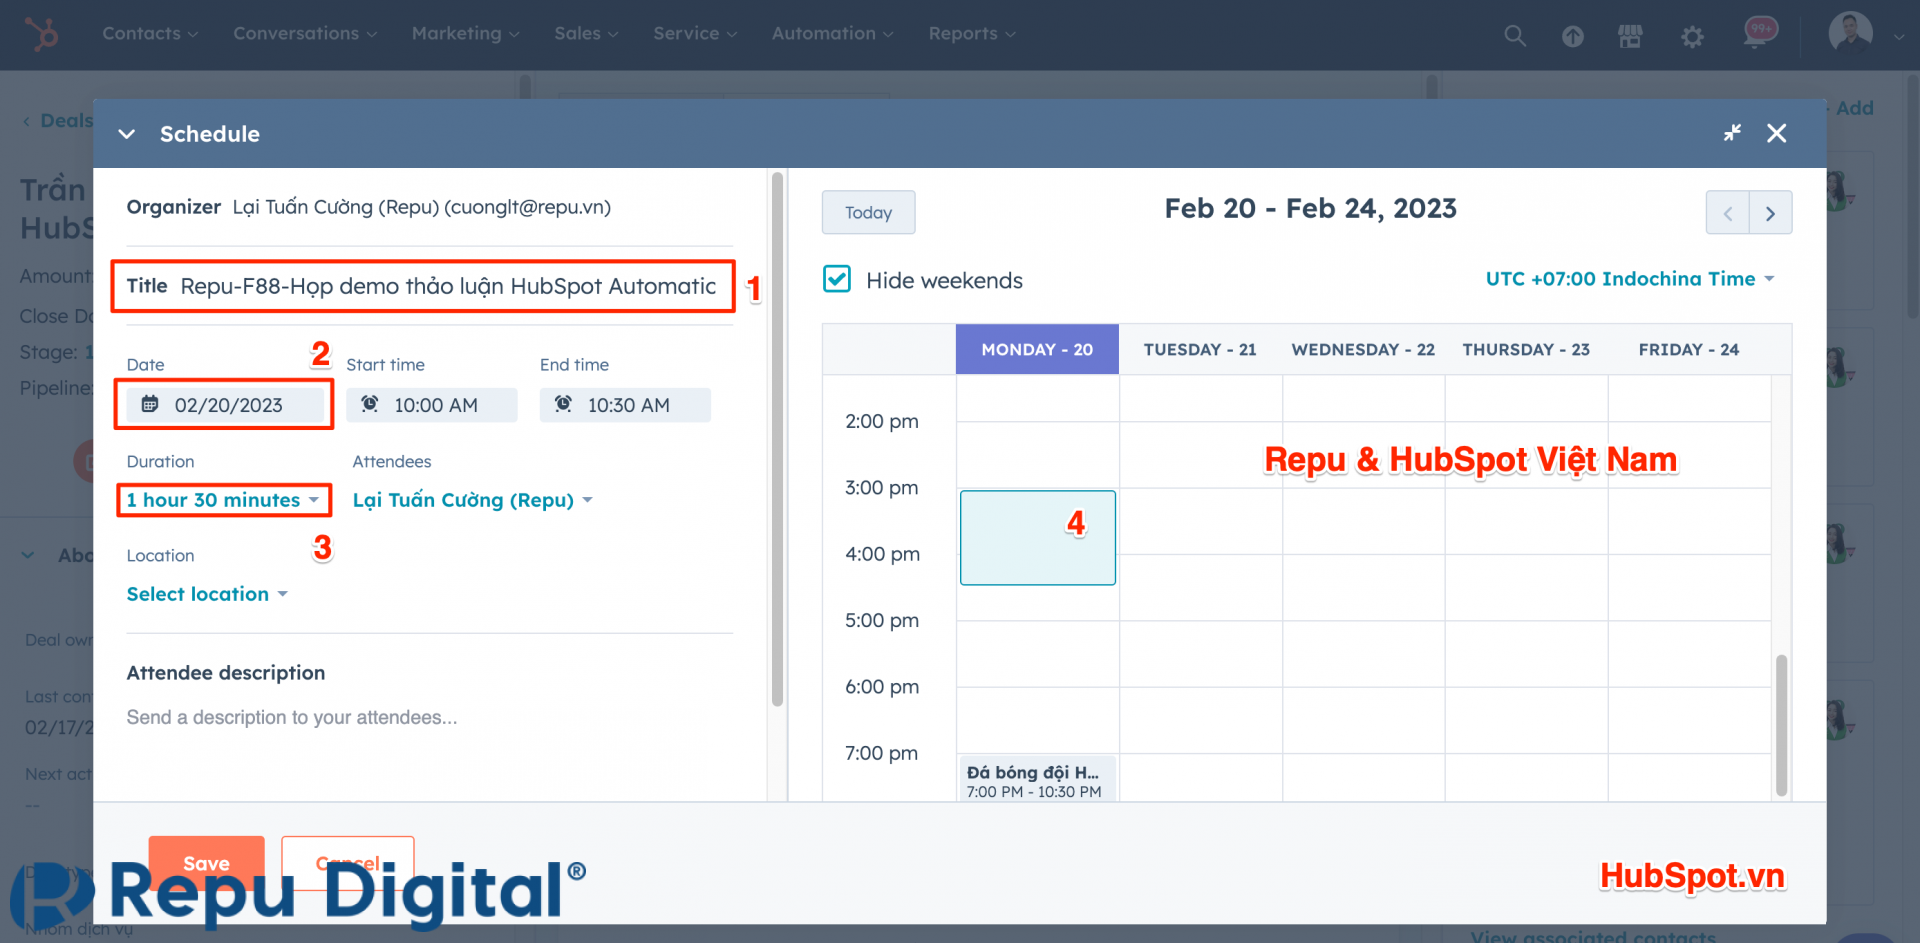Change the UTC +07:00 Indochina Time timezone
This screenshot has width=1920, height=943.
pyautogui.click(x=1629, y=279)
